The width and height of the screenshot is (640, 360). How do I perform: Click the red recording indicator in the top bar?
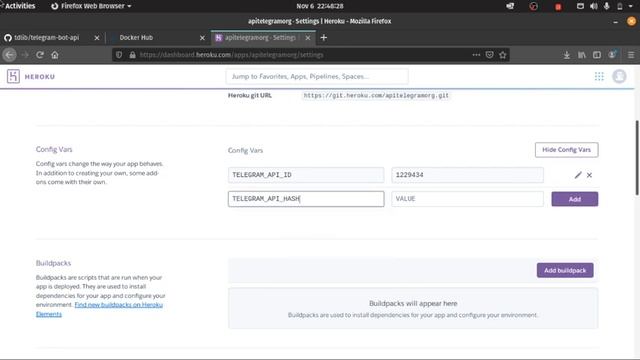tap(558, 7)
